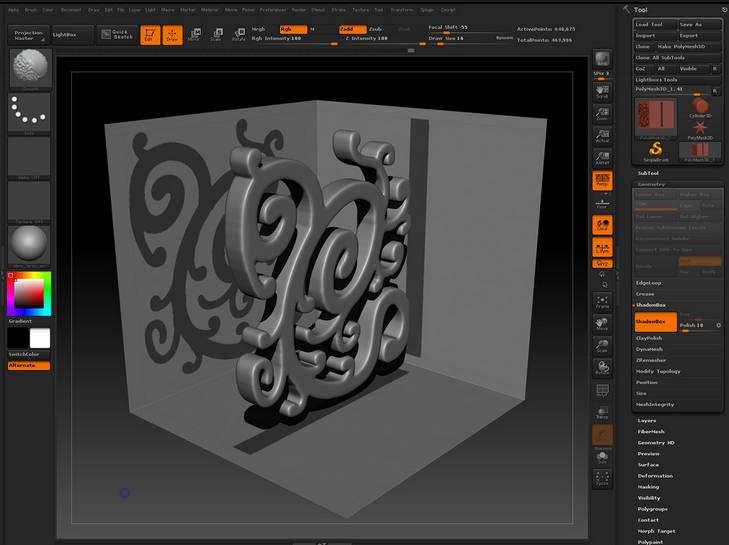Click Clone All SubTools button
The image size is (729, 545).
click(677, 58)
